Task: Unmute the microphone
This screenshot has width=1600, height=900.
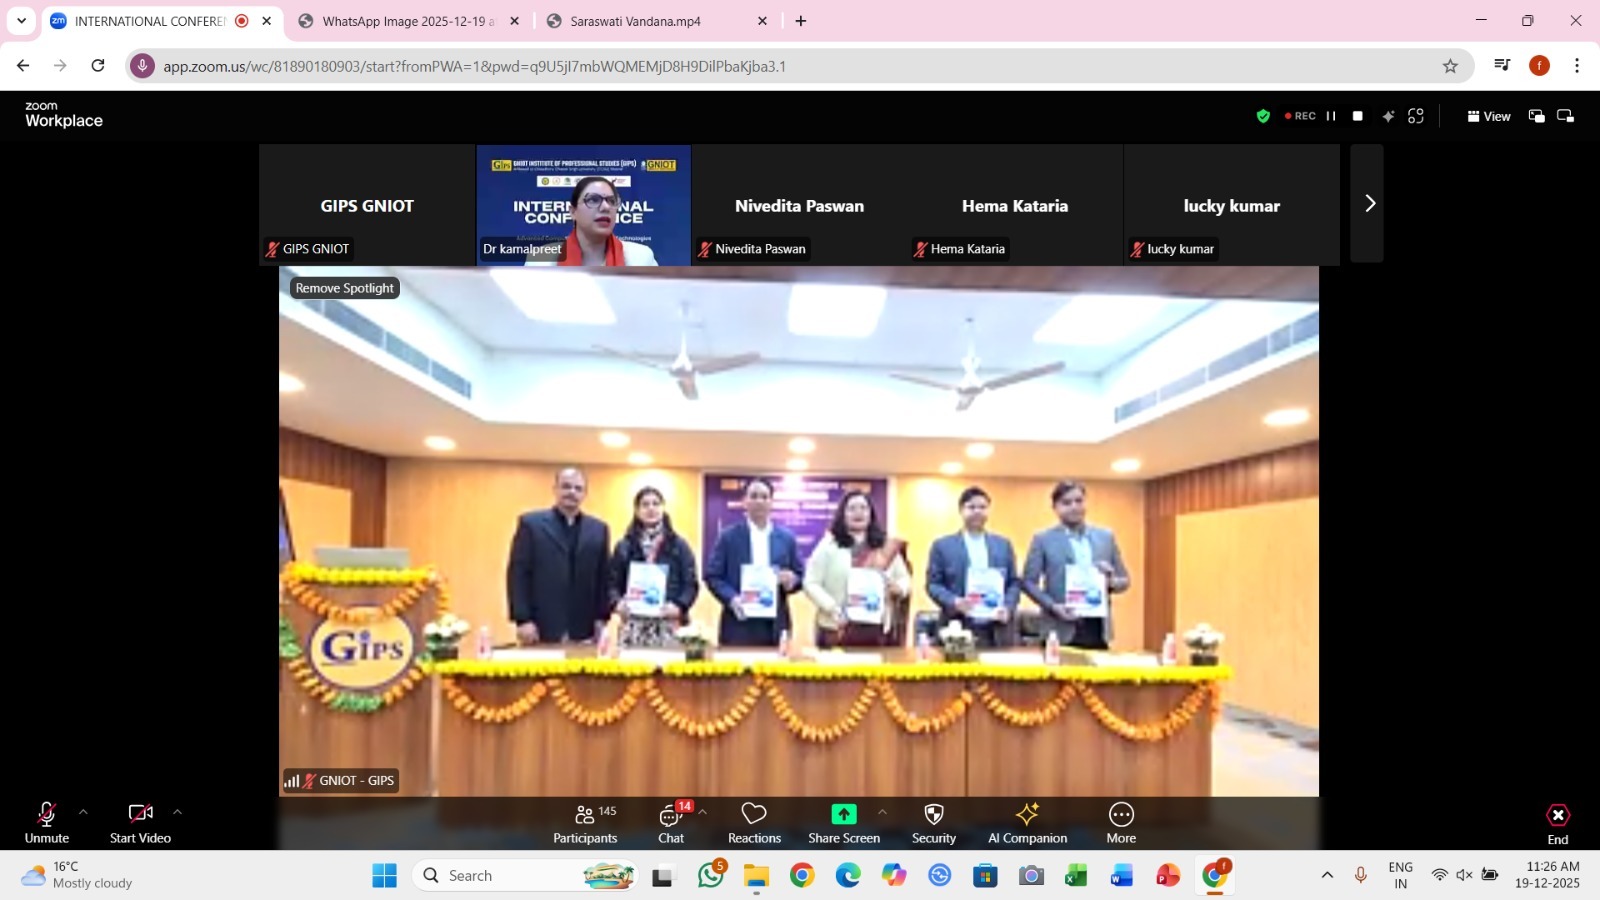Action: pos(47,823)
